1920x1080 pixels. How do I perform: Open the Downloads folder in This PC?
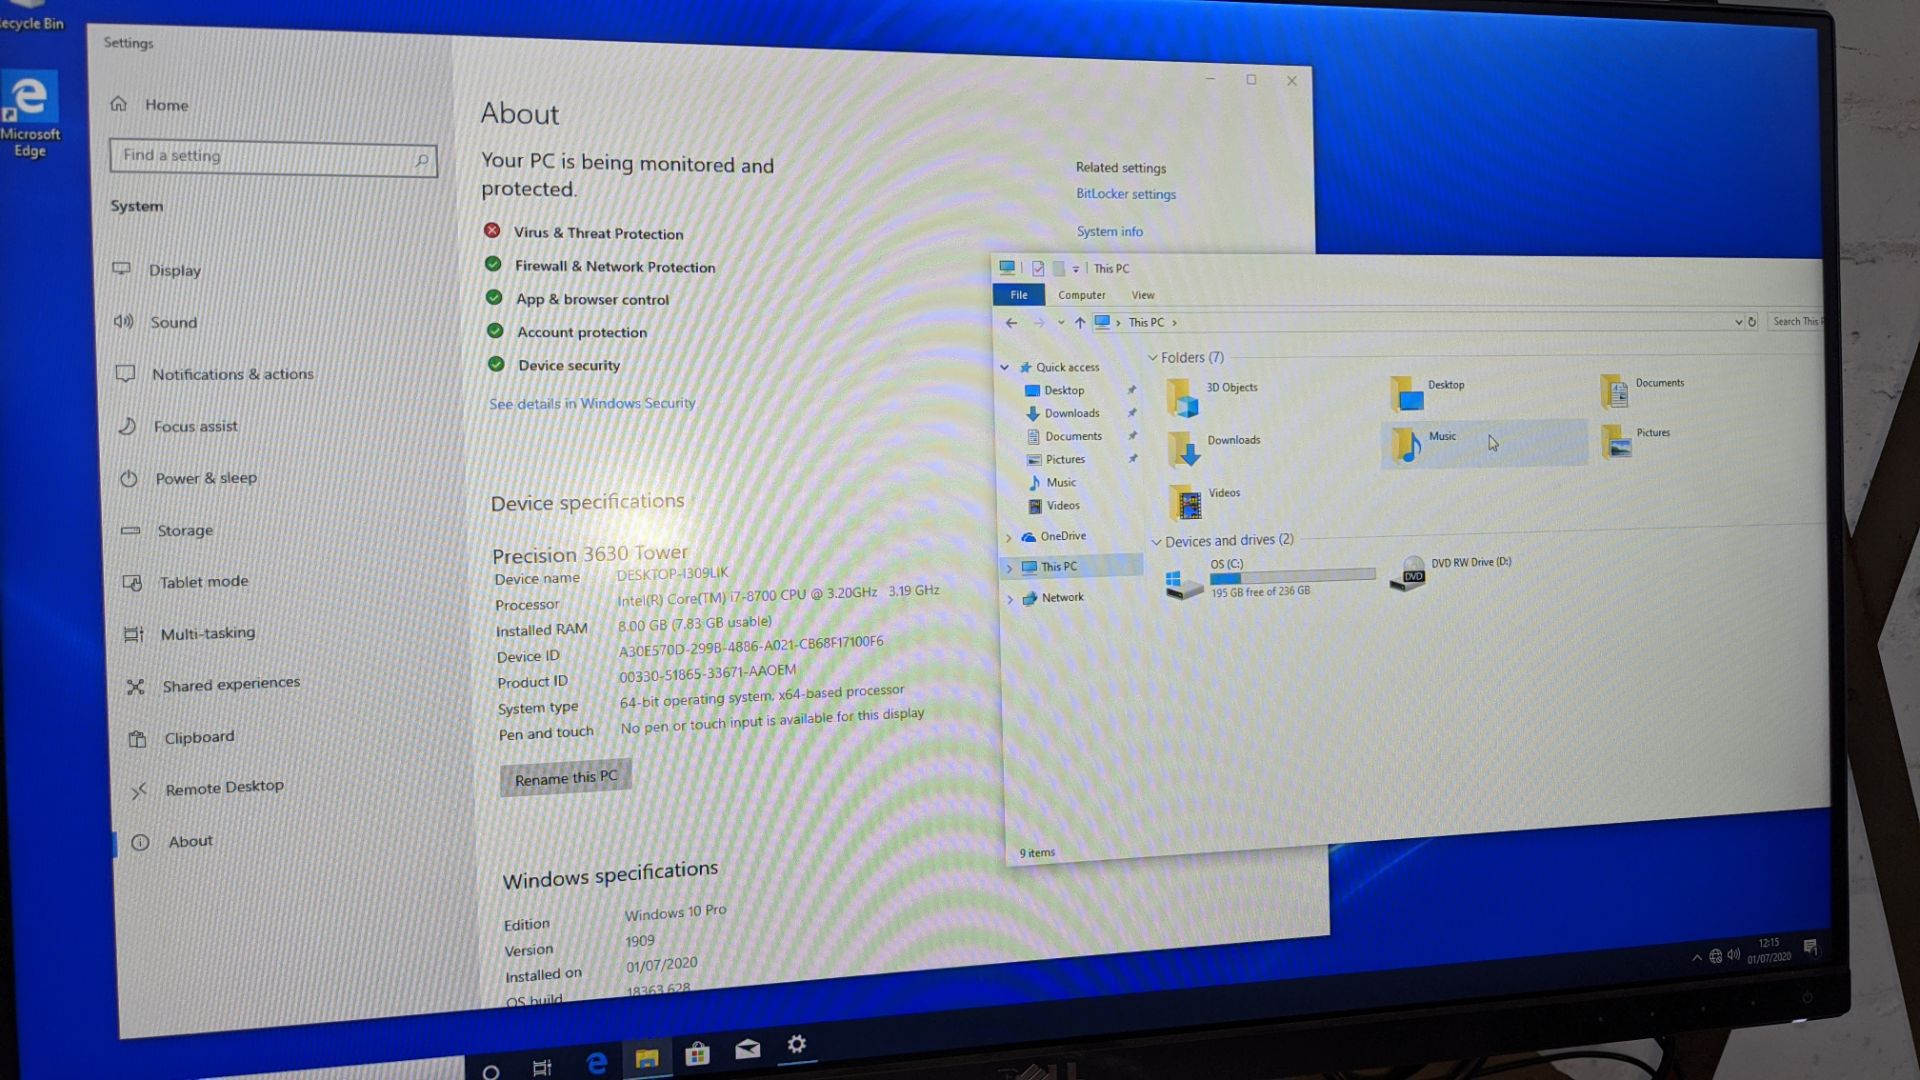click(x=1214, y=448)
